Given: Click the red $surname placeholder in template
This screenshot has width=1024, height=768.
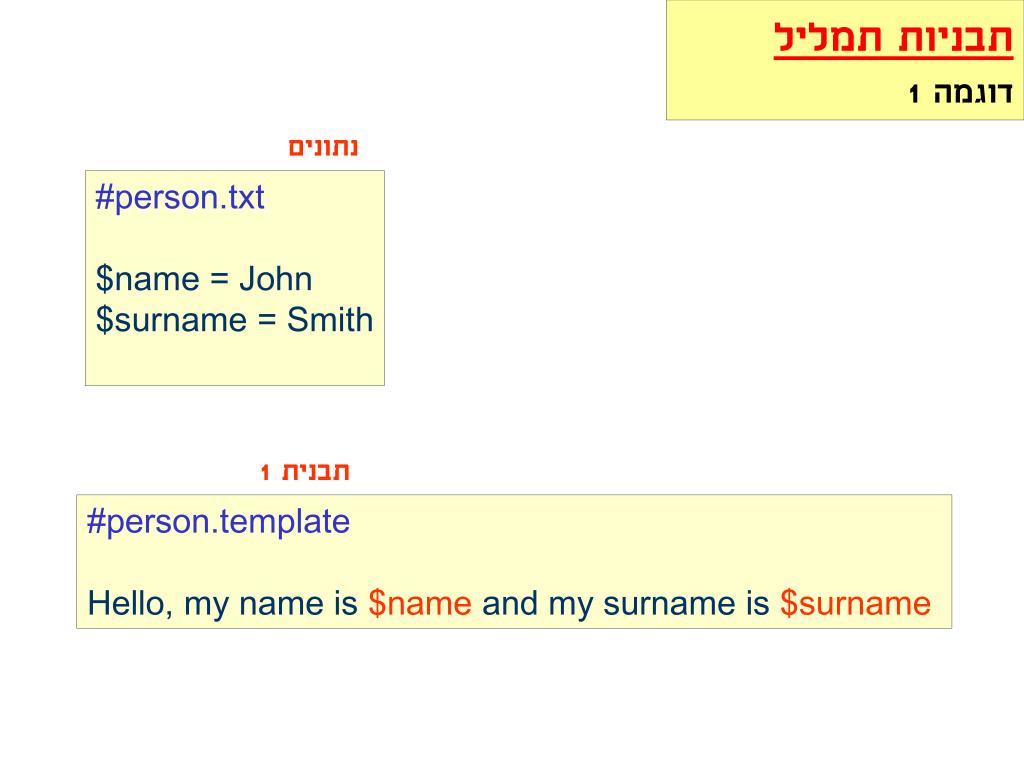Looking at the screenshot, I should coord(856,603).
